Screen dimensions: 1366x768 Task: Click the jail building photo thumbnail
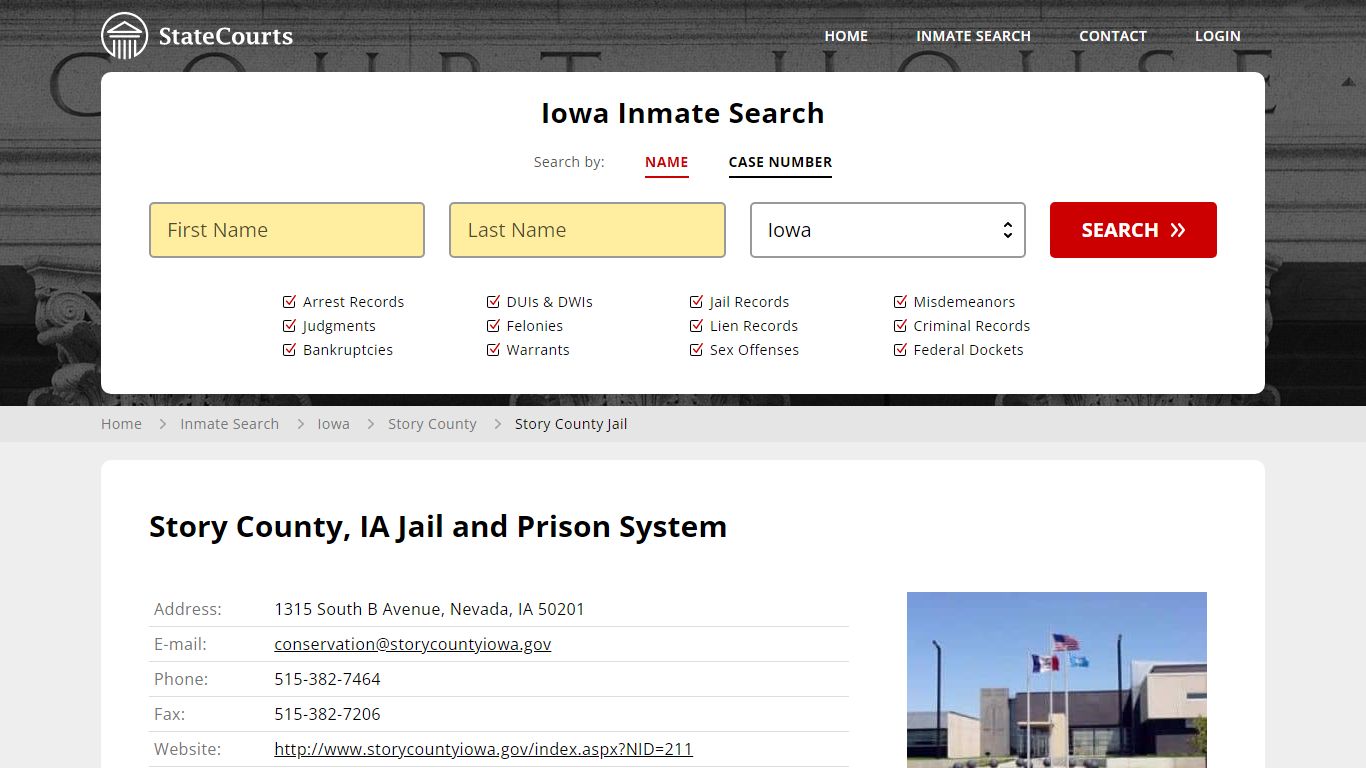[x=1056, y=680]
